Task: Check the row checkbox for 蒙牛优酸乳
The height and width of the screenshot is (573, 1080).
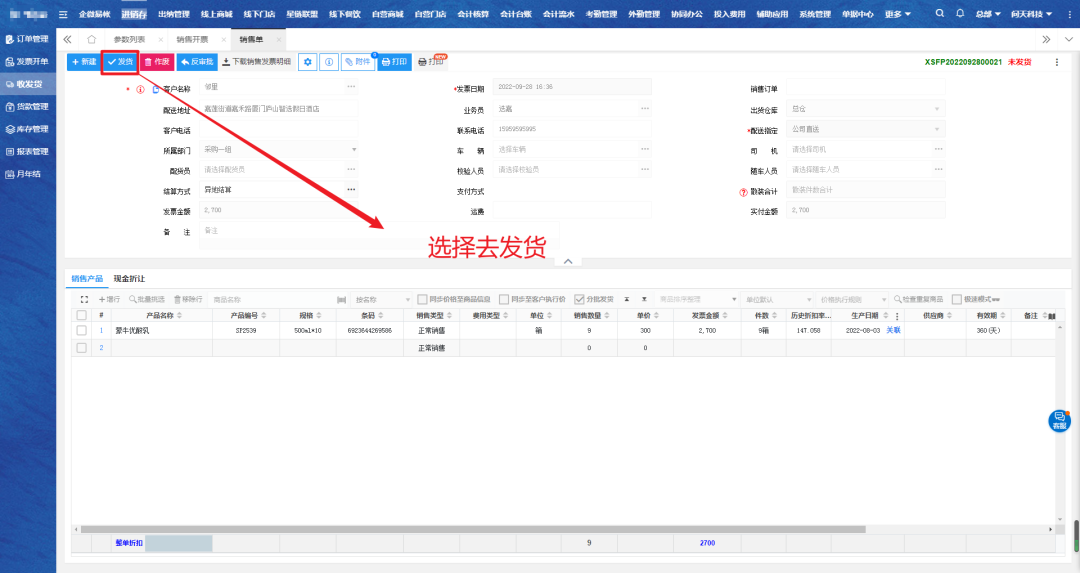Action: tap(81, 330)
